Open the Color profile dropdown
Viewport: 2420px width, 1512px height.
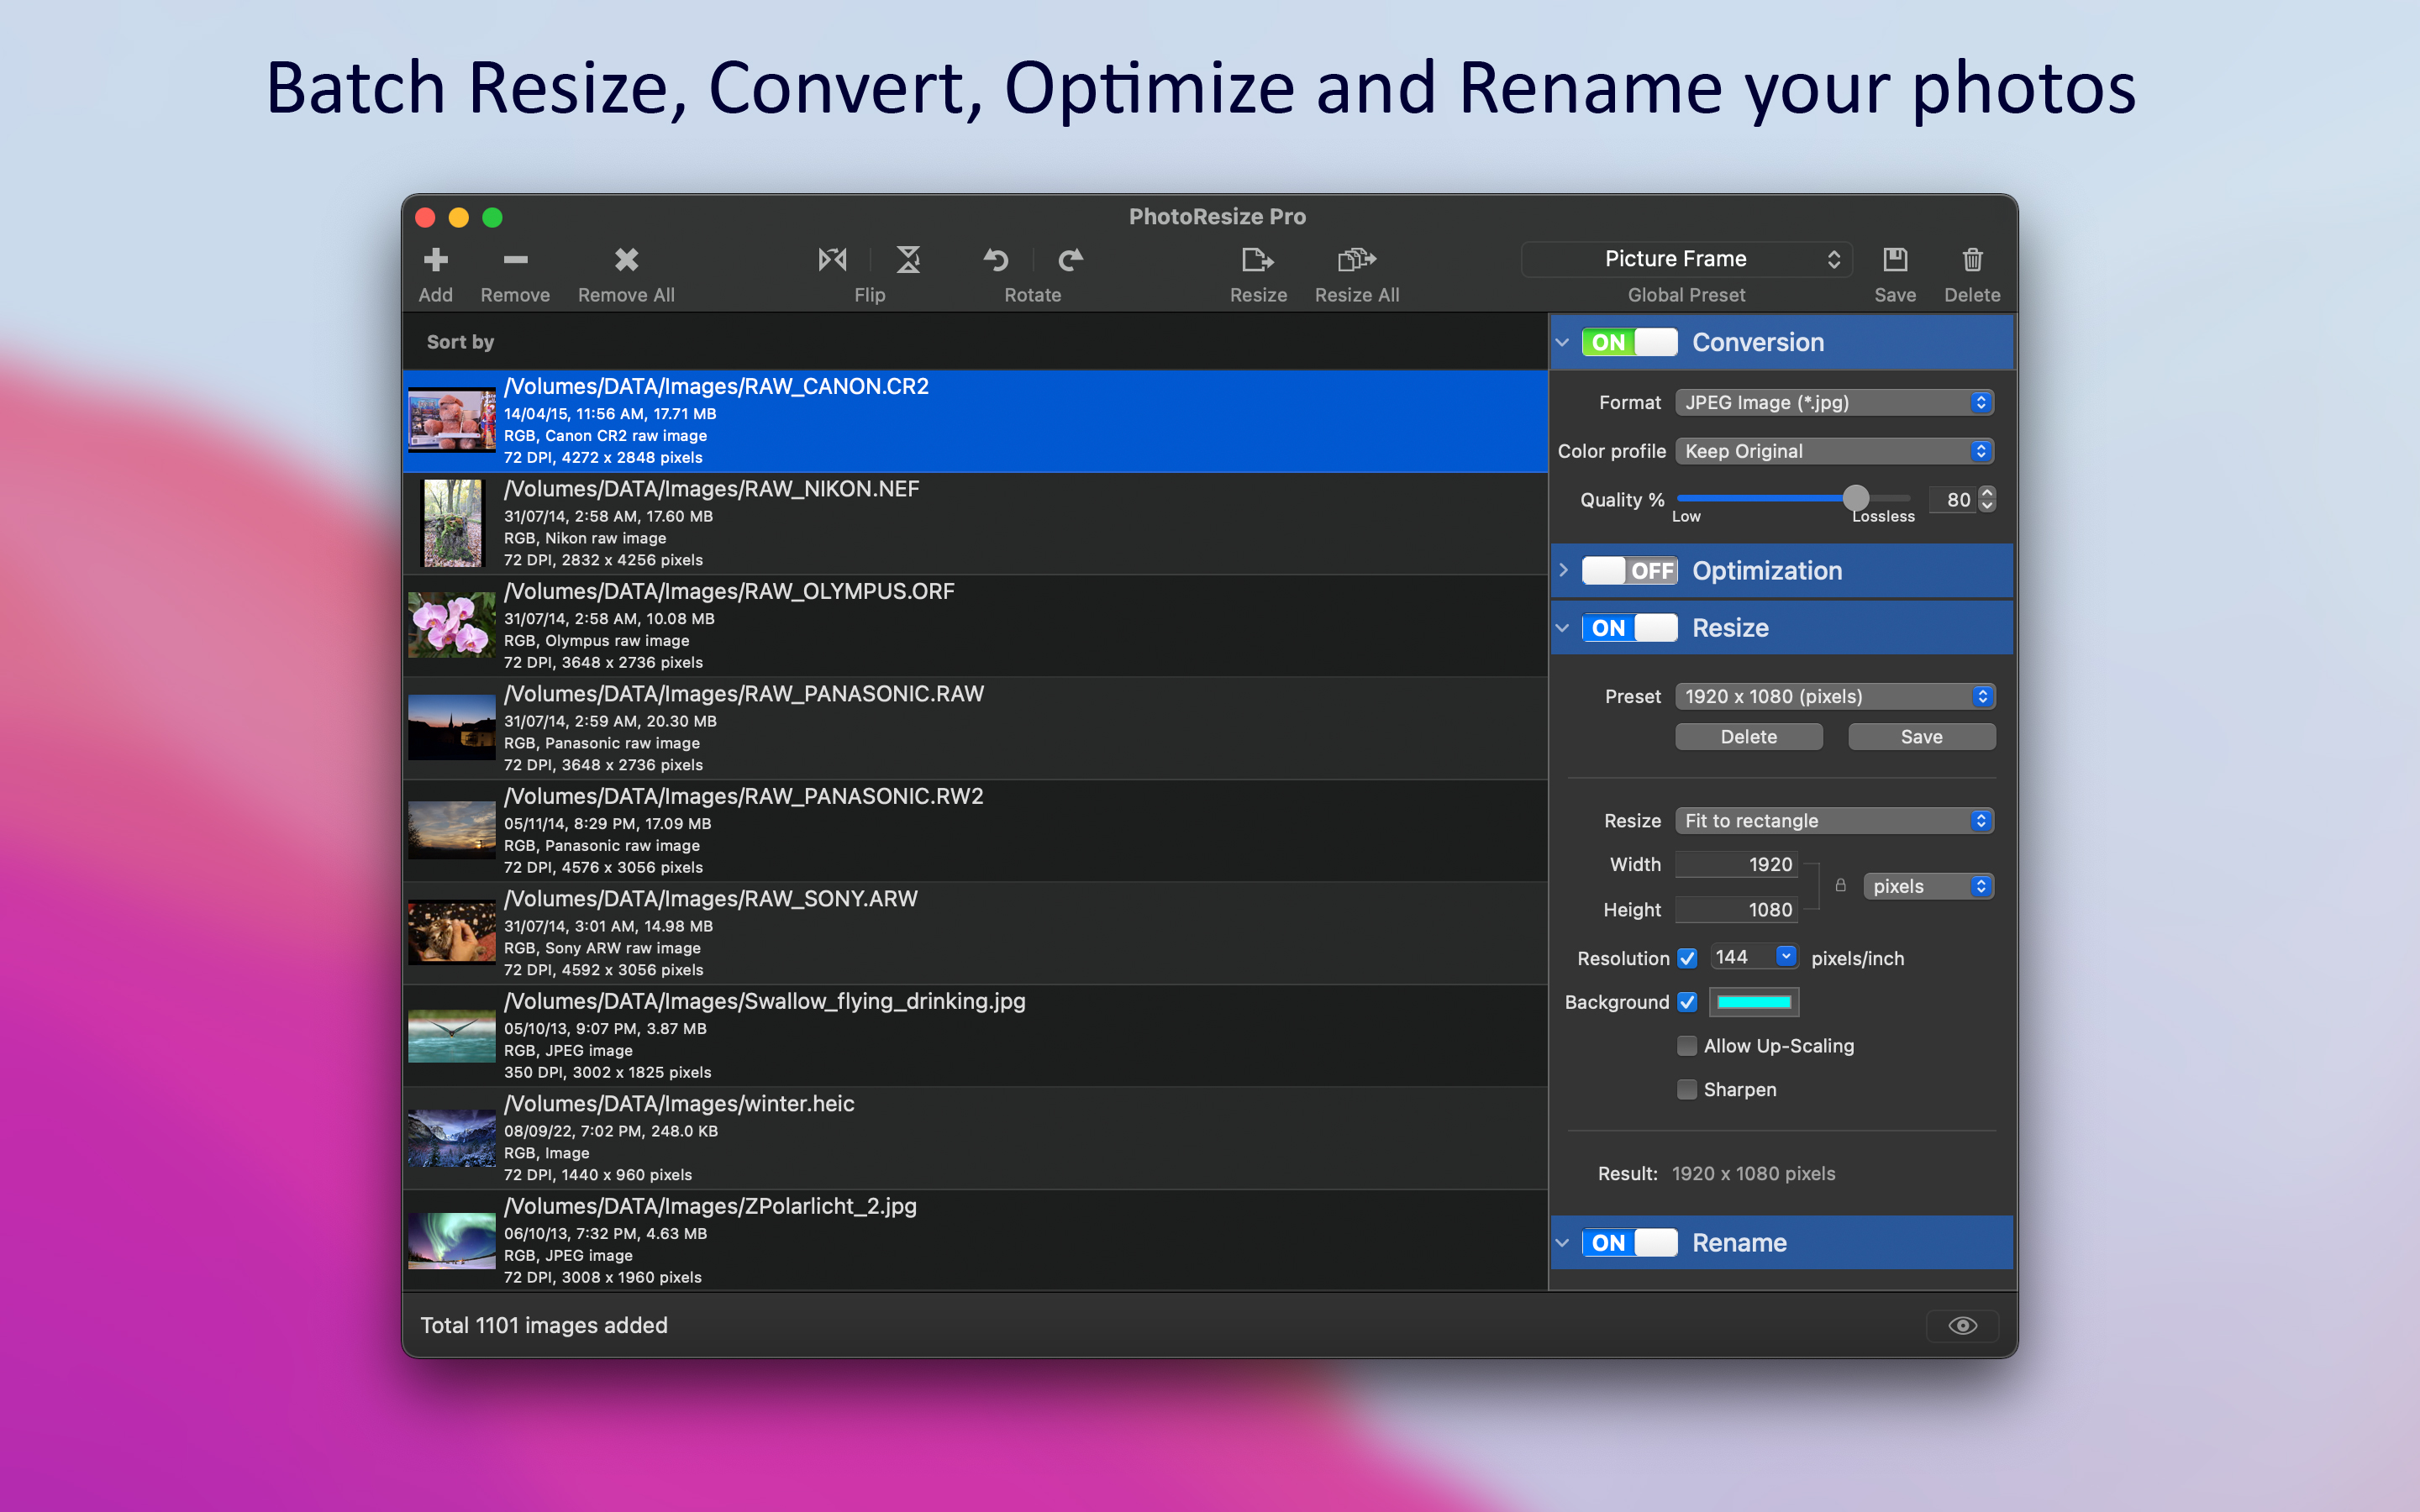point(1834,451)
